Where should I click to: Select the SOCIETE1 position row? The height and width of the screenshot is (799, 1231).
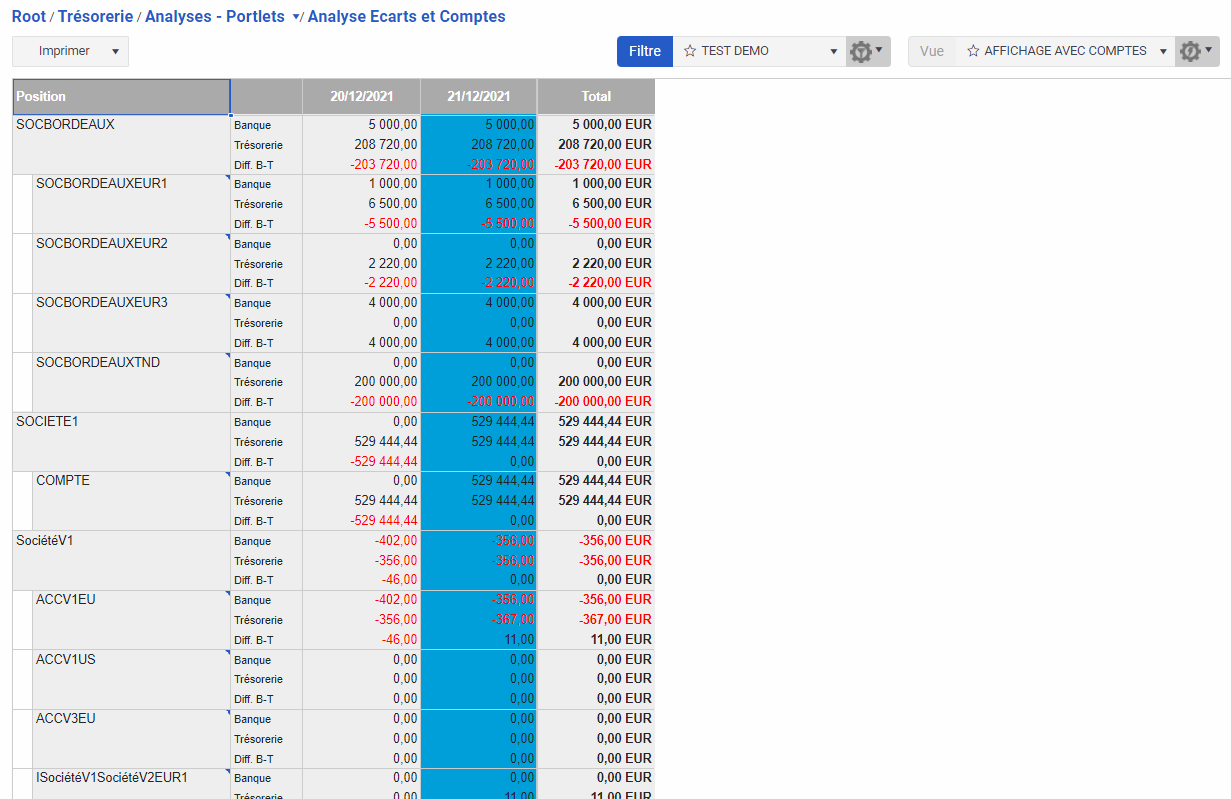click(x=47, y=422)
